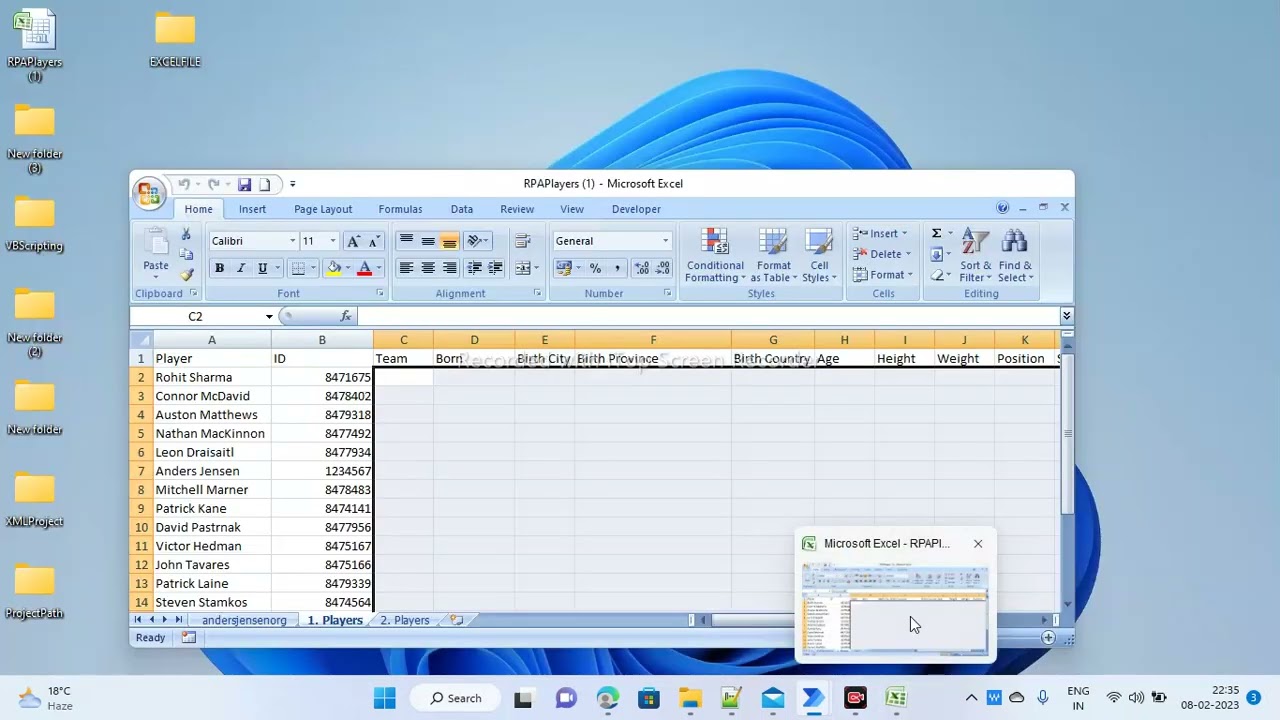Click the Search box on the taskbar

point(455,698)
